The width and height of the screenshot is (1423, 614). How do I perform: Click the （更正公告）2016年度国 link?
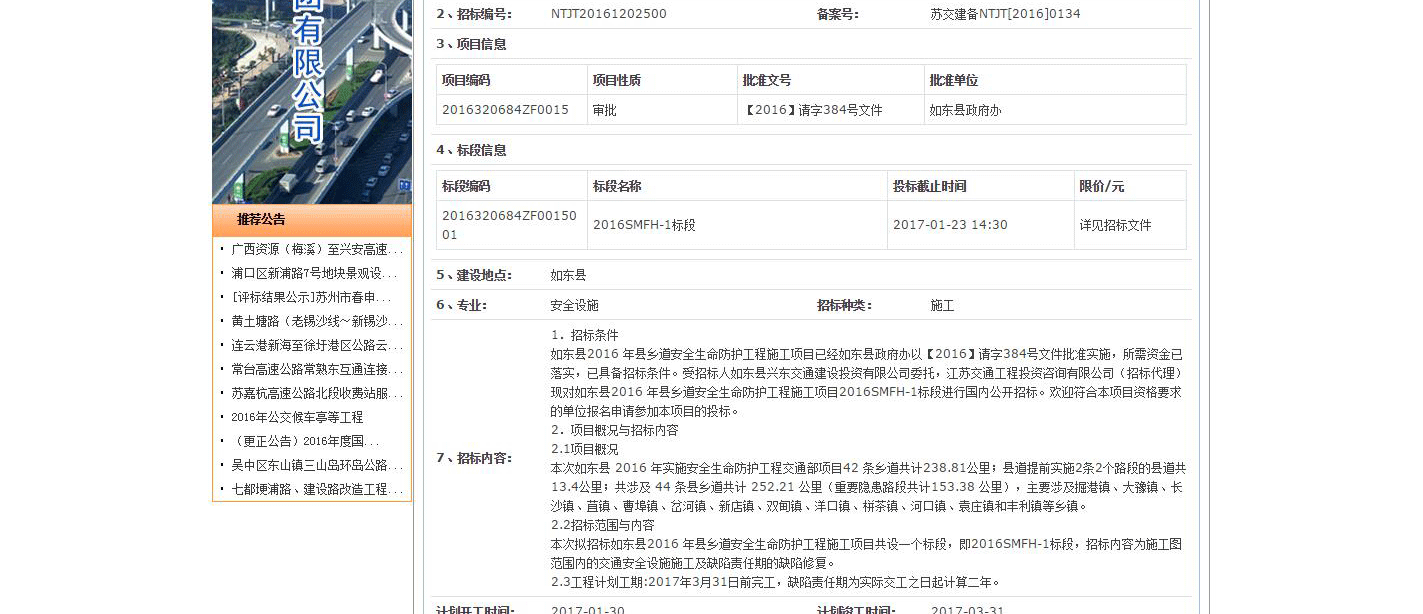[x=305, y=441]
